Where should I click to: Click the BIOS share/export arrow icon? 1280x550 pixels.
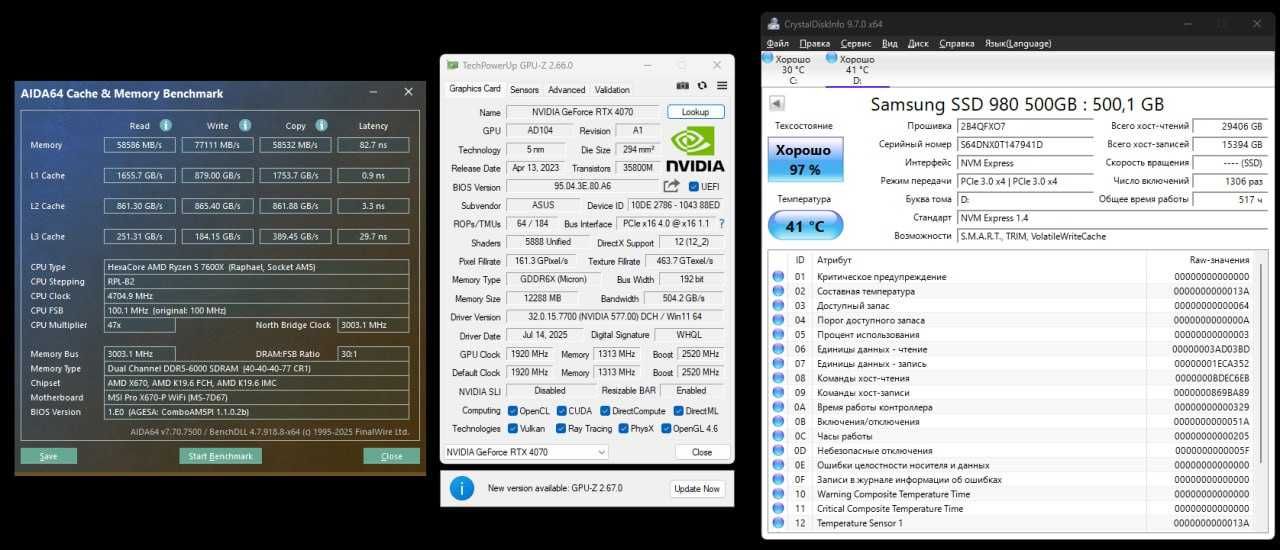(671, 187)
